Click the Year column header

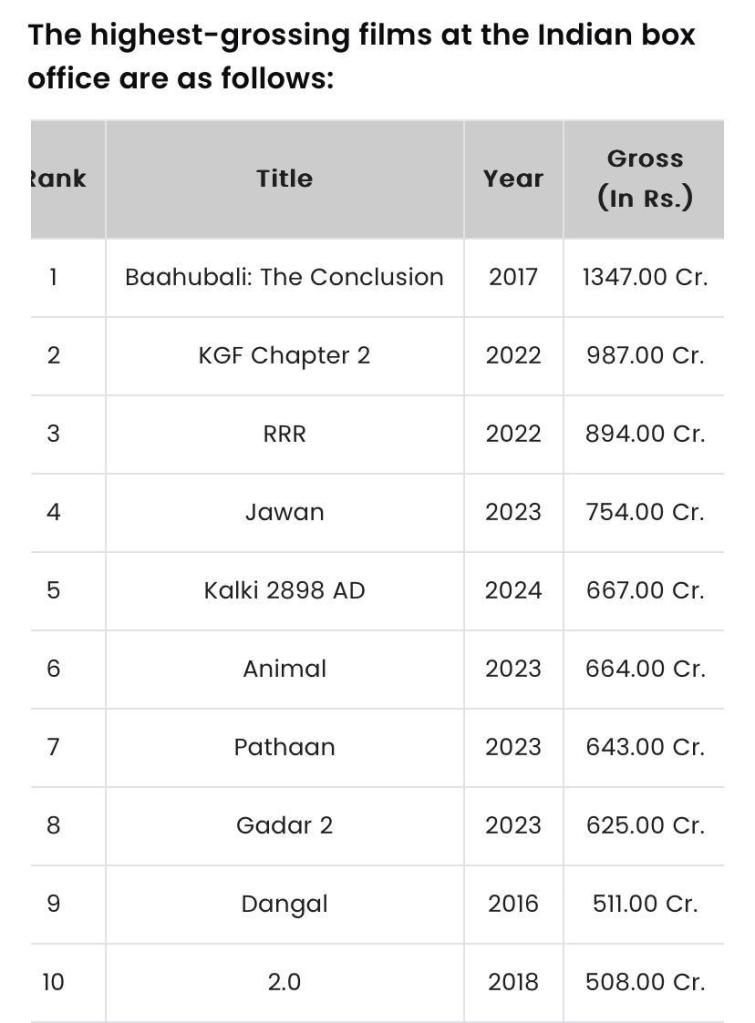point(513,179)
